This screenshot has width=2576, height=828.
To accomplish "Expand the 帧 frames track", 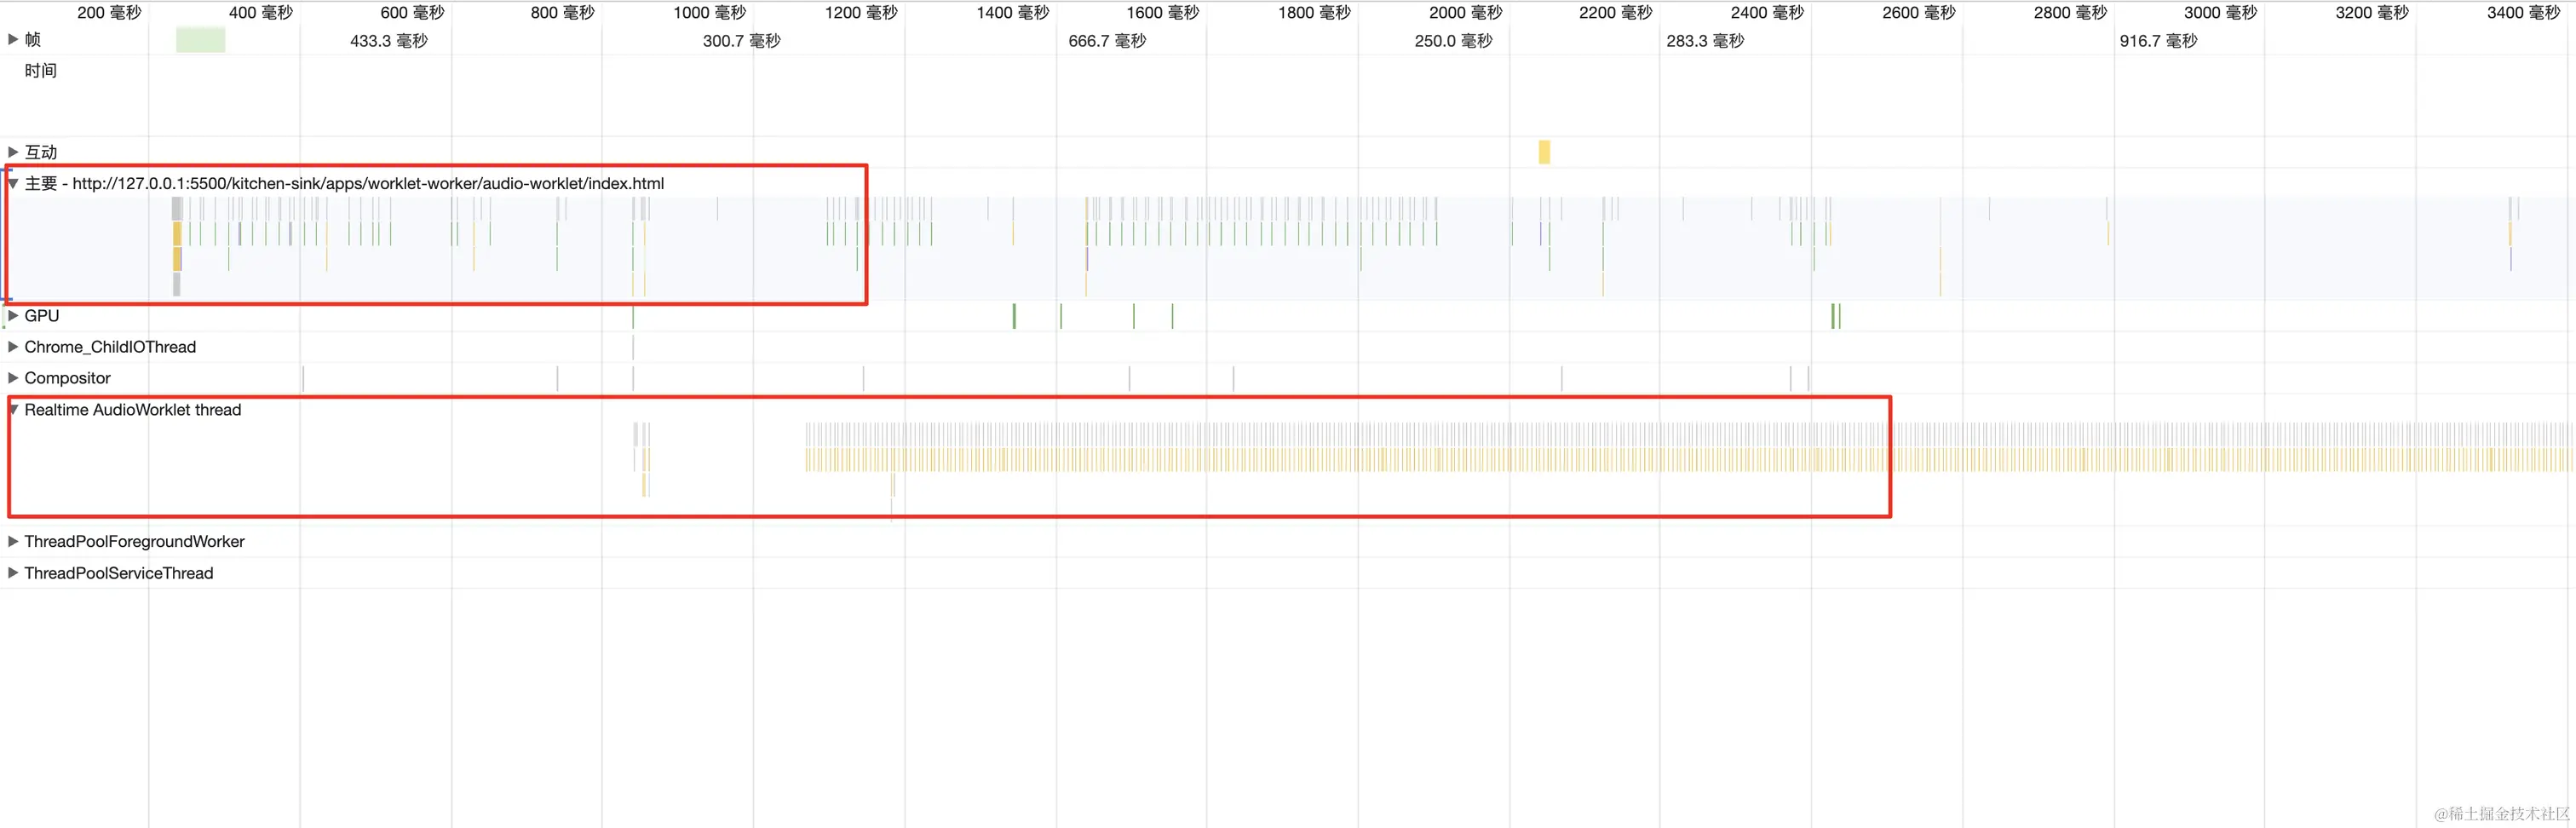I will point(13,39).
